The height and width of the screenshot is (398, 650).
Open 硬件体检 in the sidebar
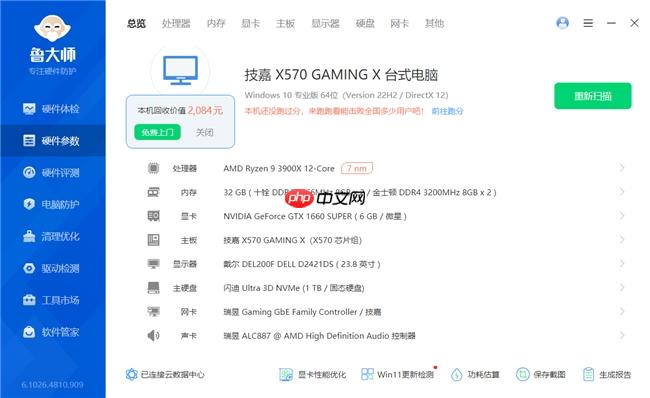52,109
